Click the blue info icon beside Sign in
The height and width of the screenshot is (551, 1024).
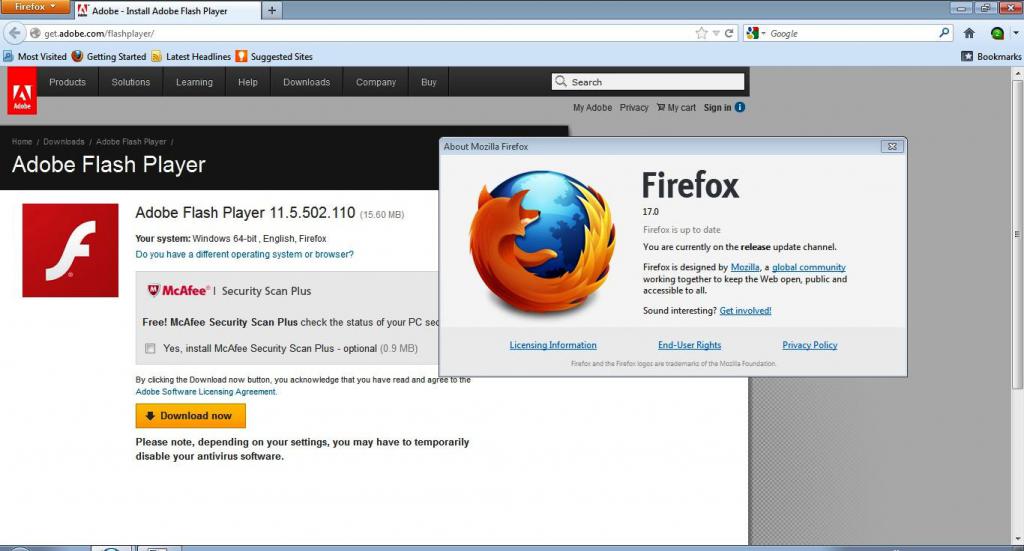point(740,107)
